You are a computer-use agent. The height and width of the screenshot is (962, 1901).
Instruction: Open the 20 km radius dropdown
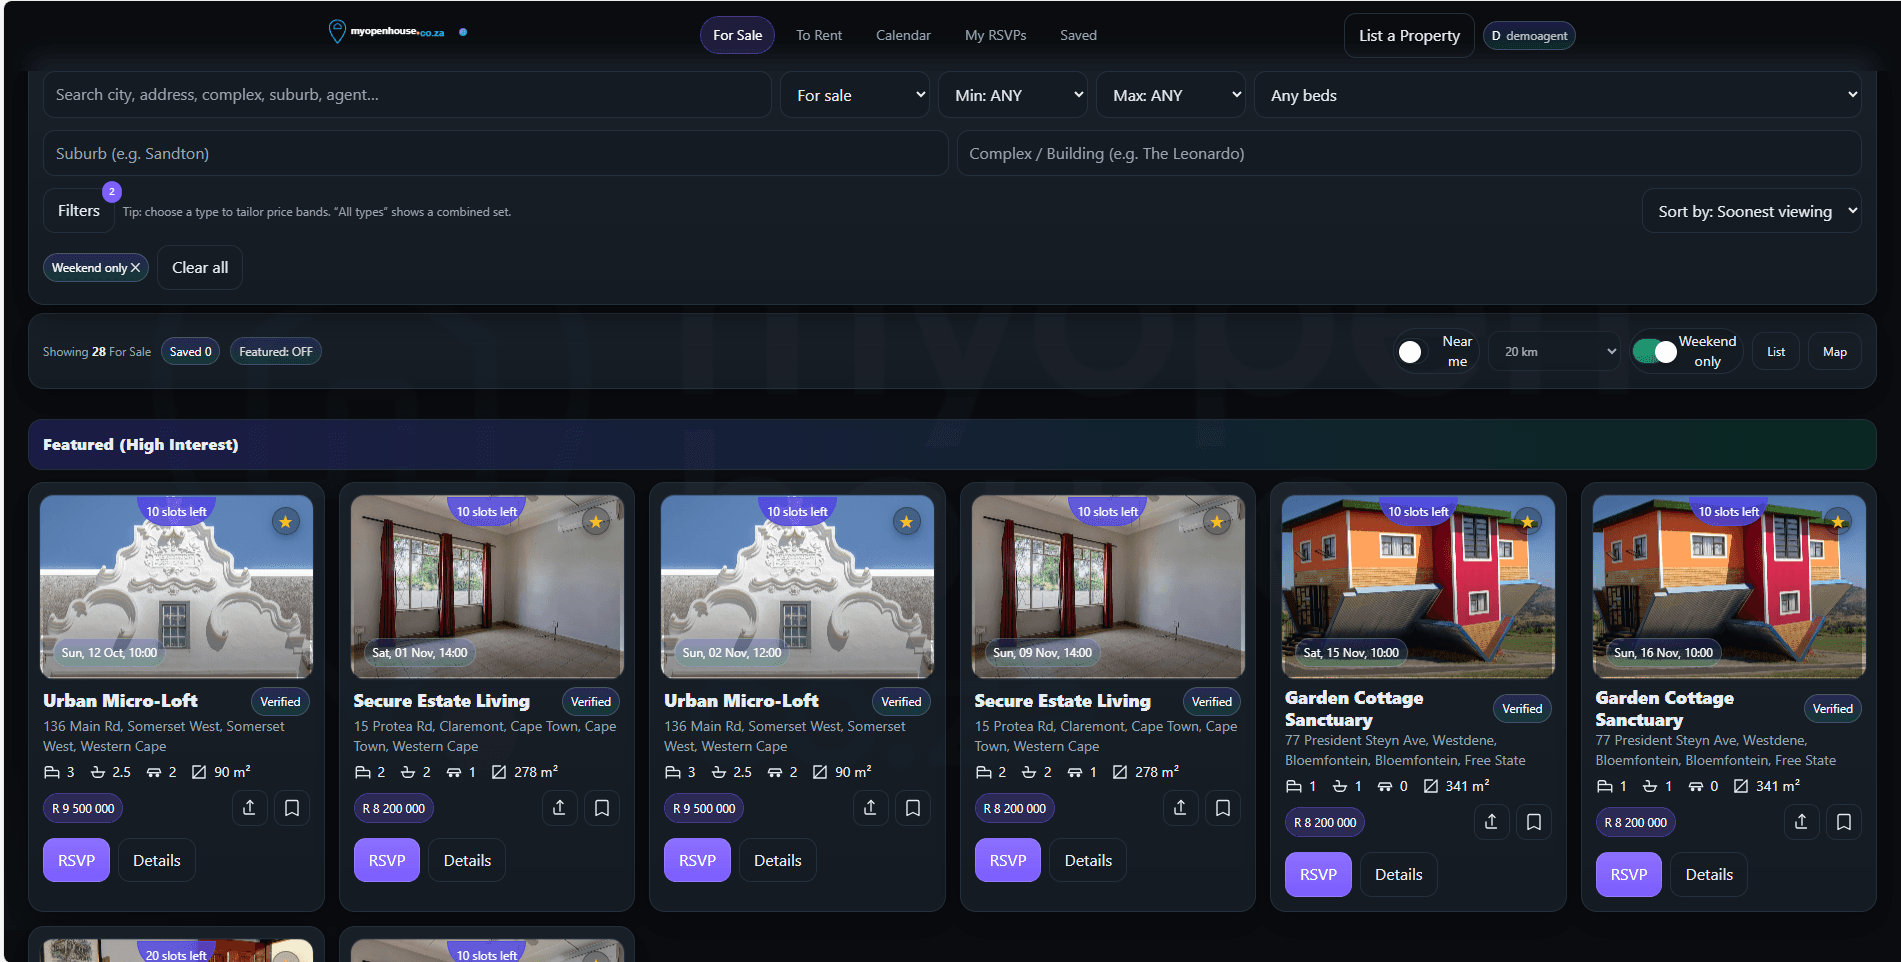click(1554, 351)
